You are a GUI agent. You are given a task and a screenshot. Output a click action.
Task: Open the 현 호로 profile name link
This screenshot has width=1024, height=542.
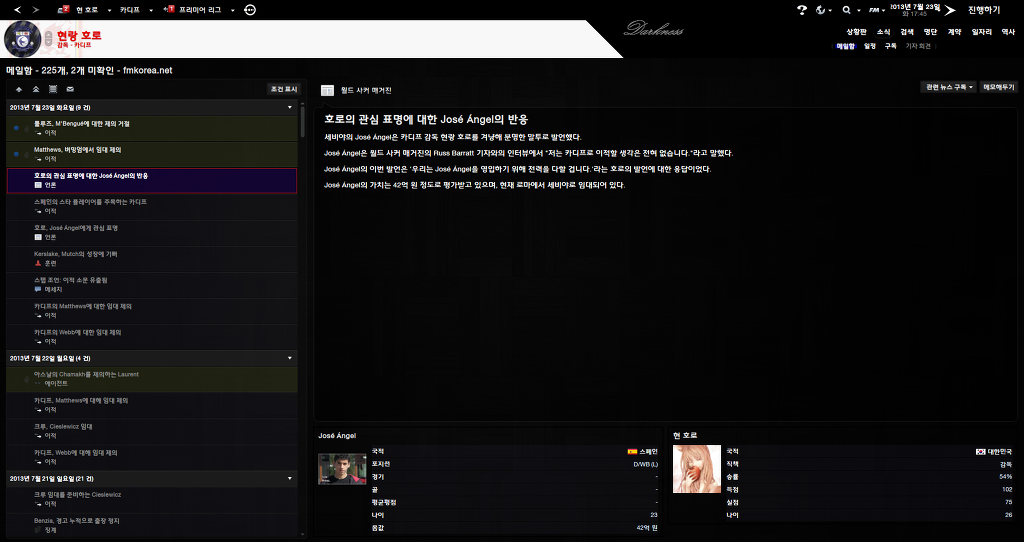point(686,436)
